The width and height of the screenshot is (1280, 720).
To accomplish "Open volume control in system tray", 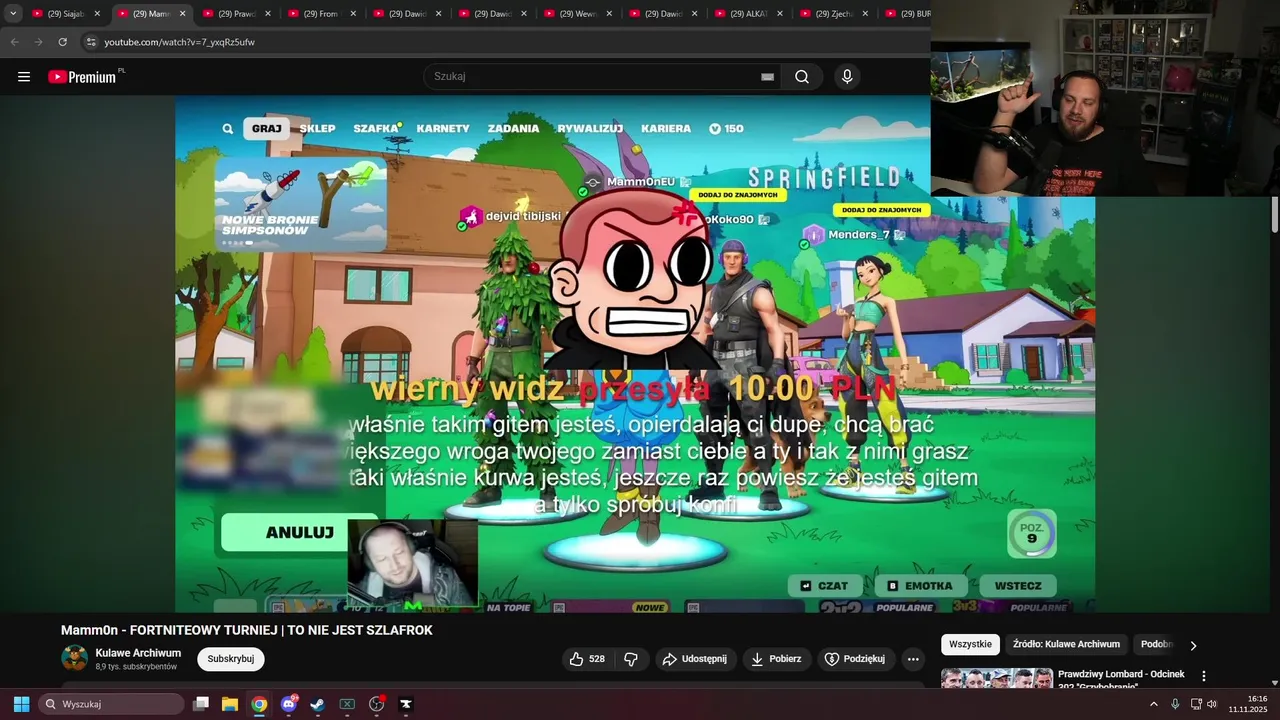I will point(1212,704).
